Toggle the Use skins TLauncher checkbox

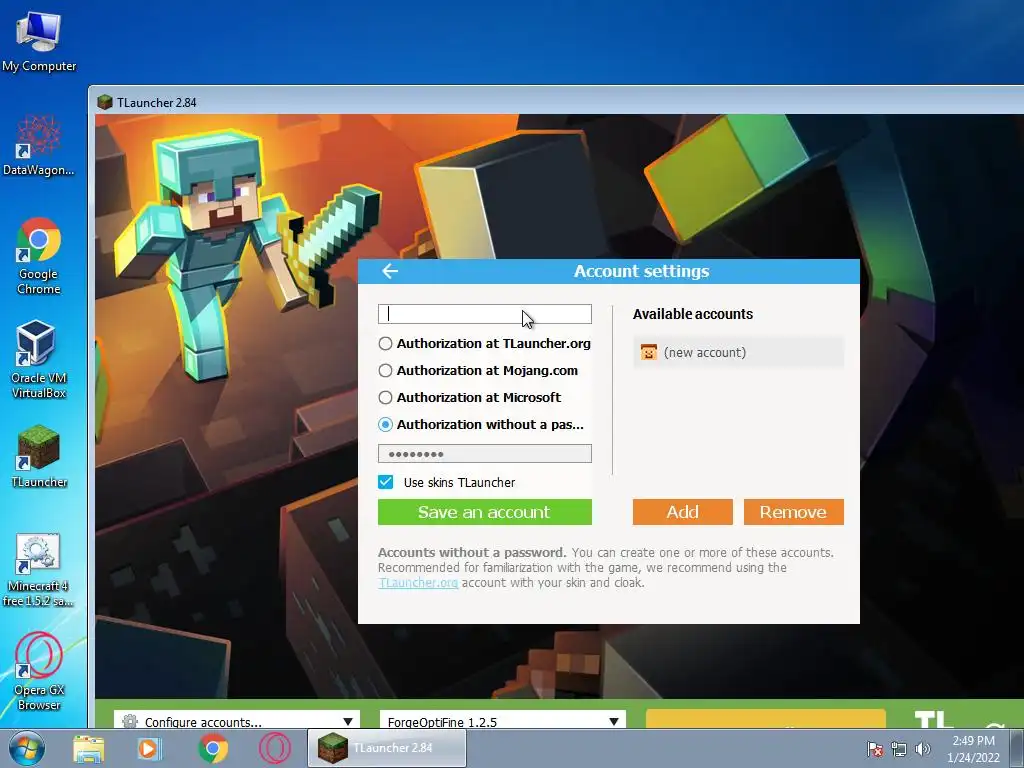385,482
